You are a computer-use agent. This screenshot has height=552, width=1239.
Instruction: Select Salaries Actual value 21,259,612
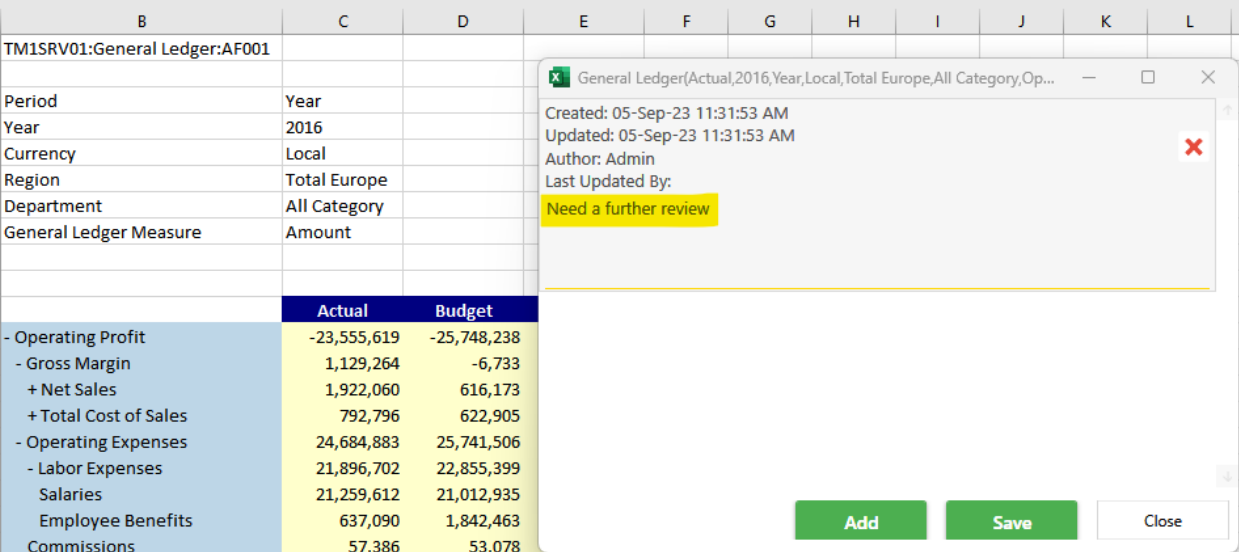(343, 493)
